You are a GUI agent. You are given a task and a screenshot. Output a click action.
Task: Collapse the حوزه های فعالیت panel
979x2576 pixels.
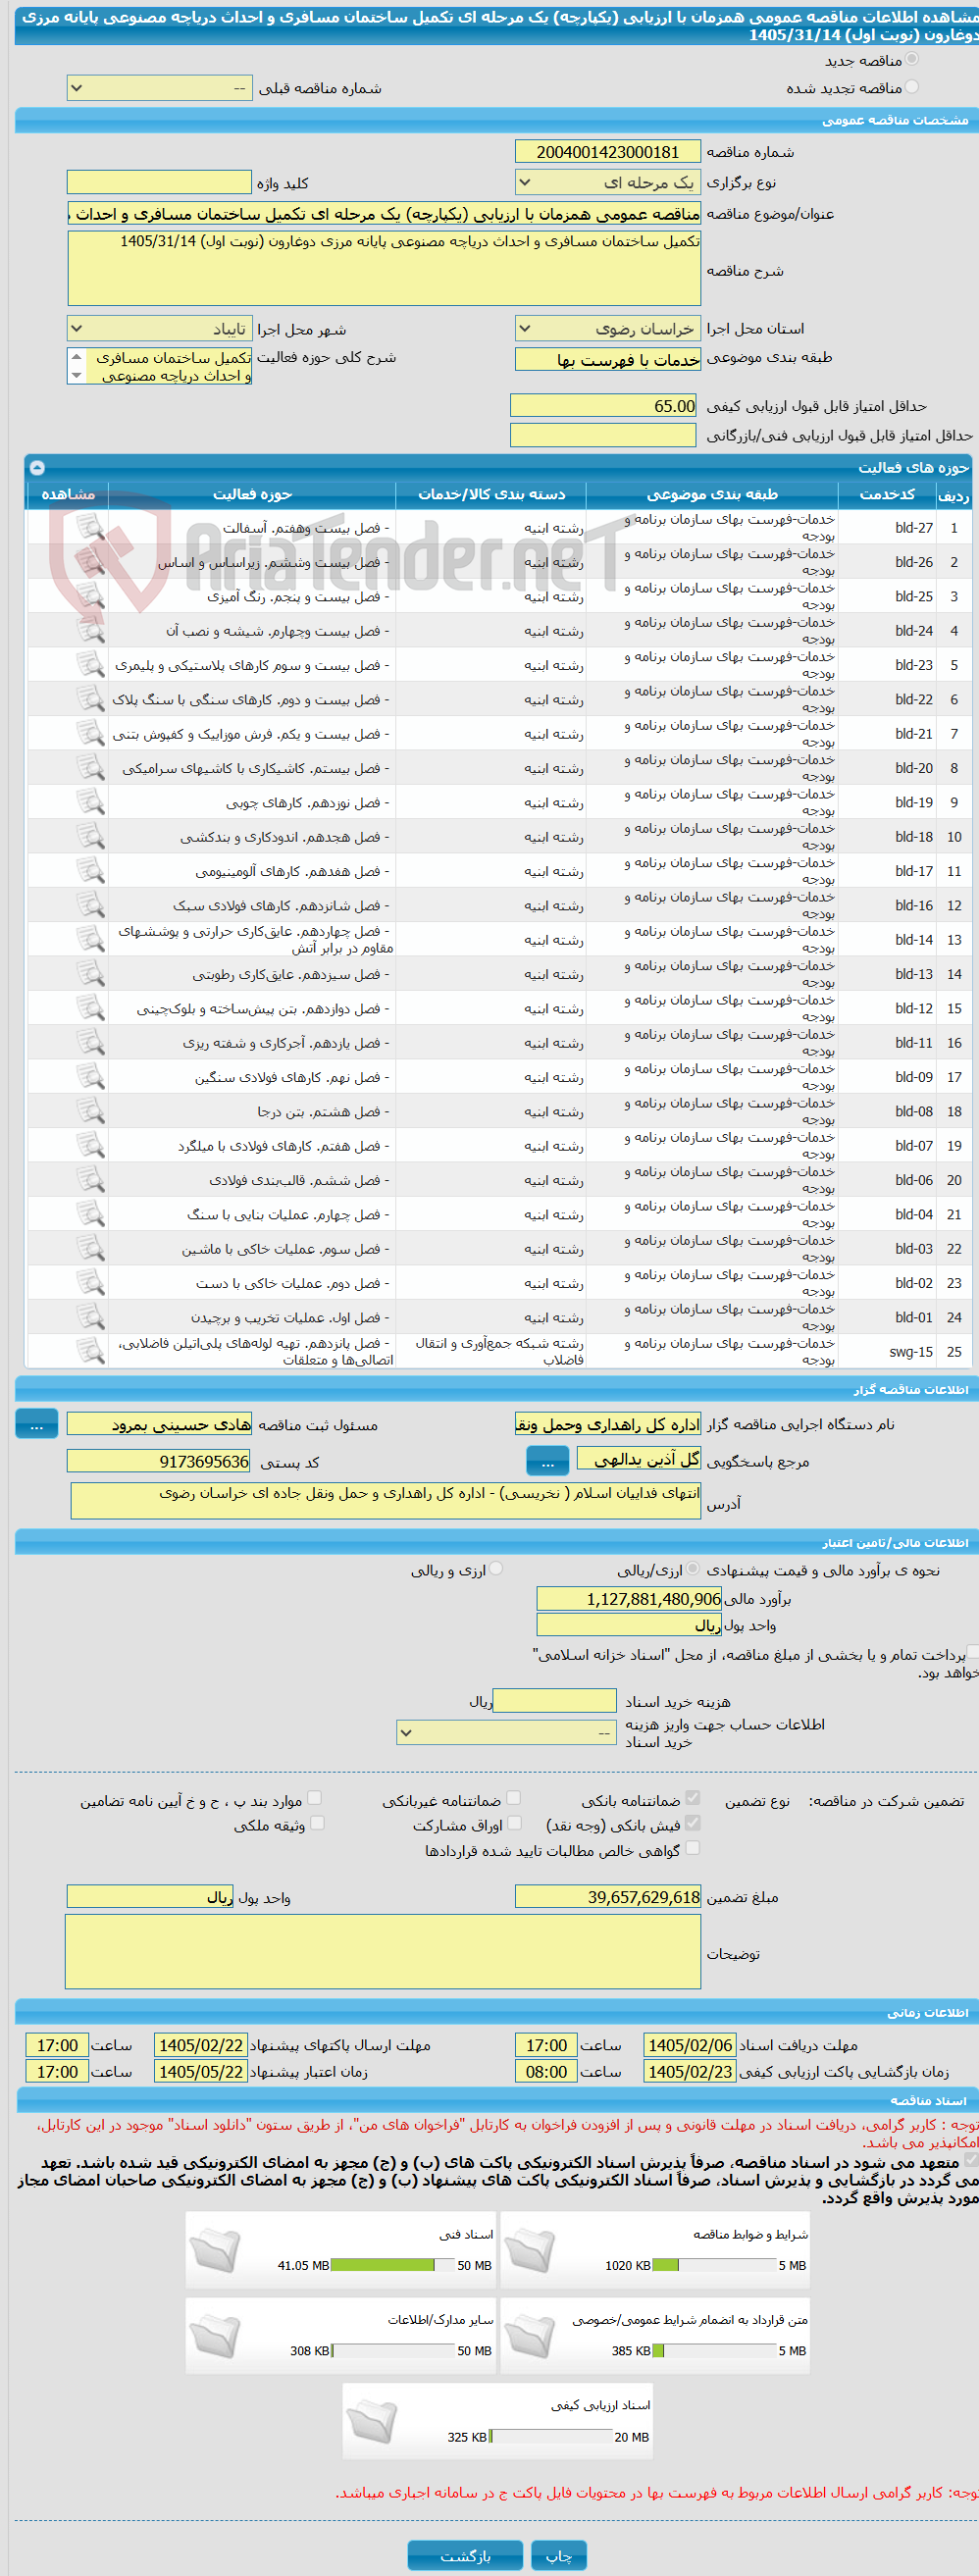37,467
